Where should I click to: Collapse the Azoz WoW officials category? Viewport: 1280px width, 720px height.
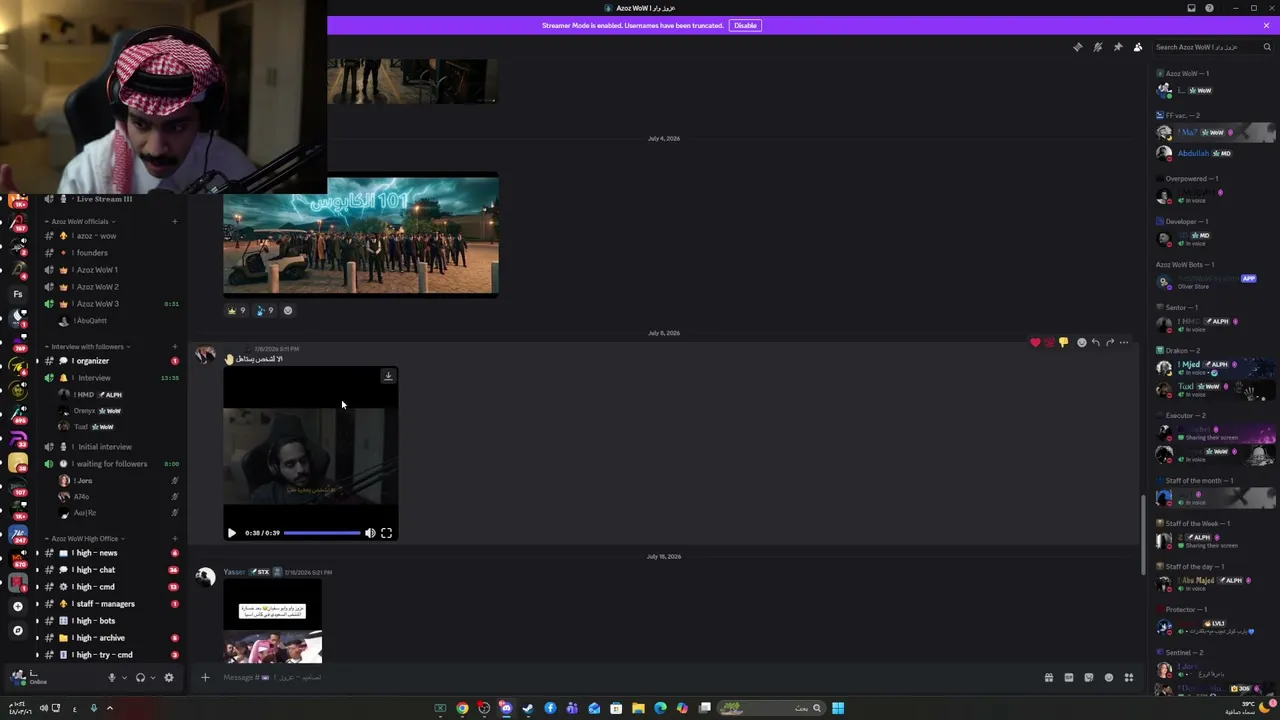click(x=80, y=221)
